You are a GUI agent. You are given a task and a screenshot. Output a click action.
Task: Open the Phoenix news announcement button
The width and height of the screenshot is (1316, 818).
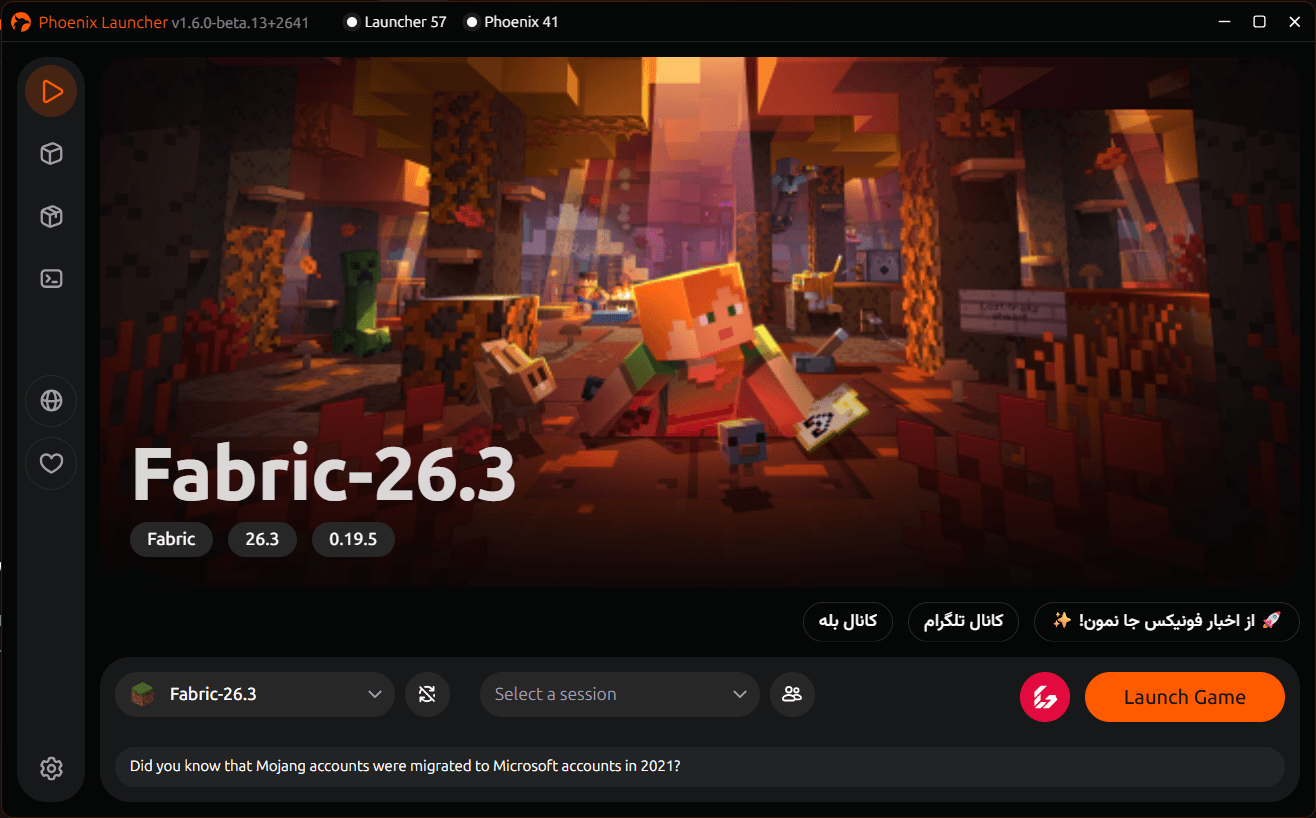(x=1167, y=621)
